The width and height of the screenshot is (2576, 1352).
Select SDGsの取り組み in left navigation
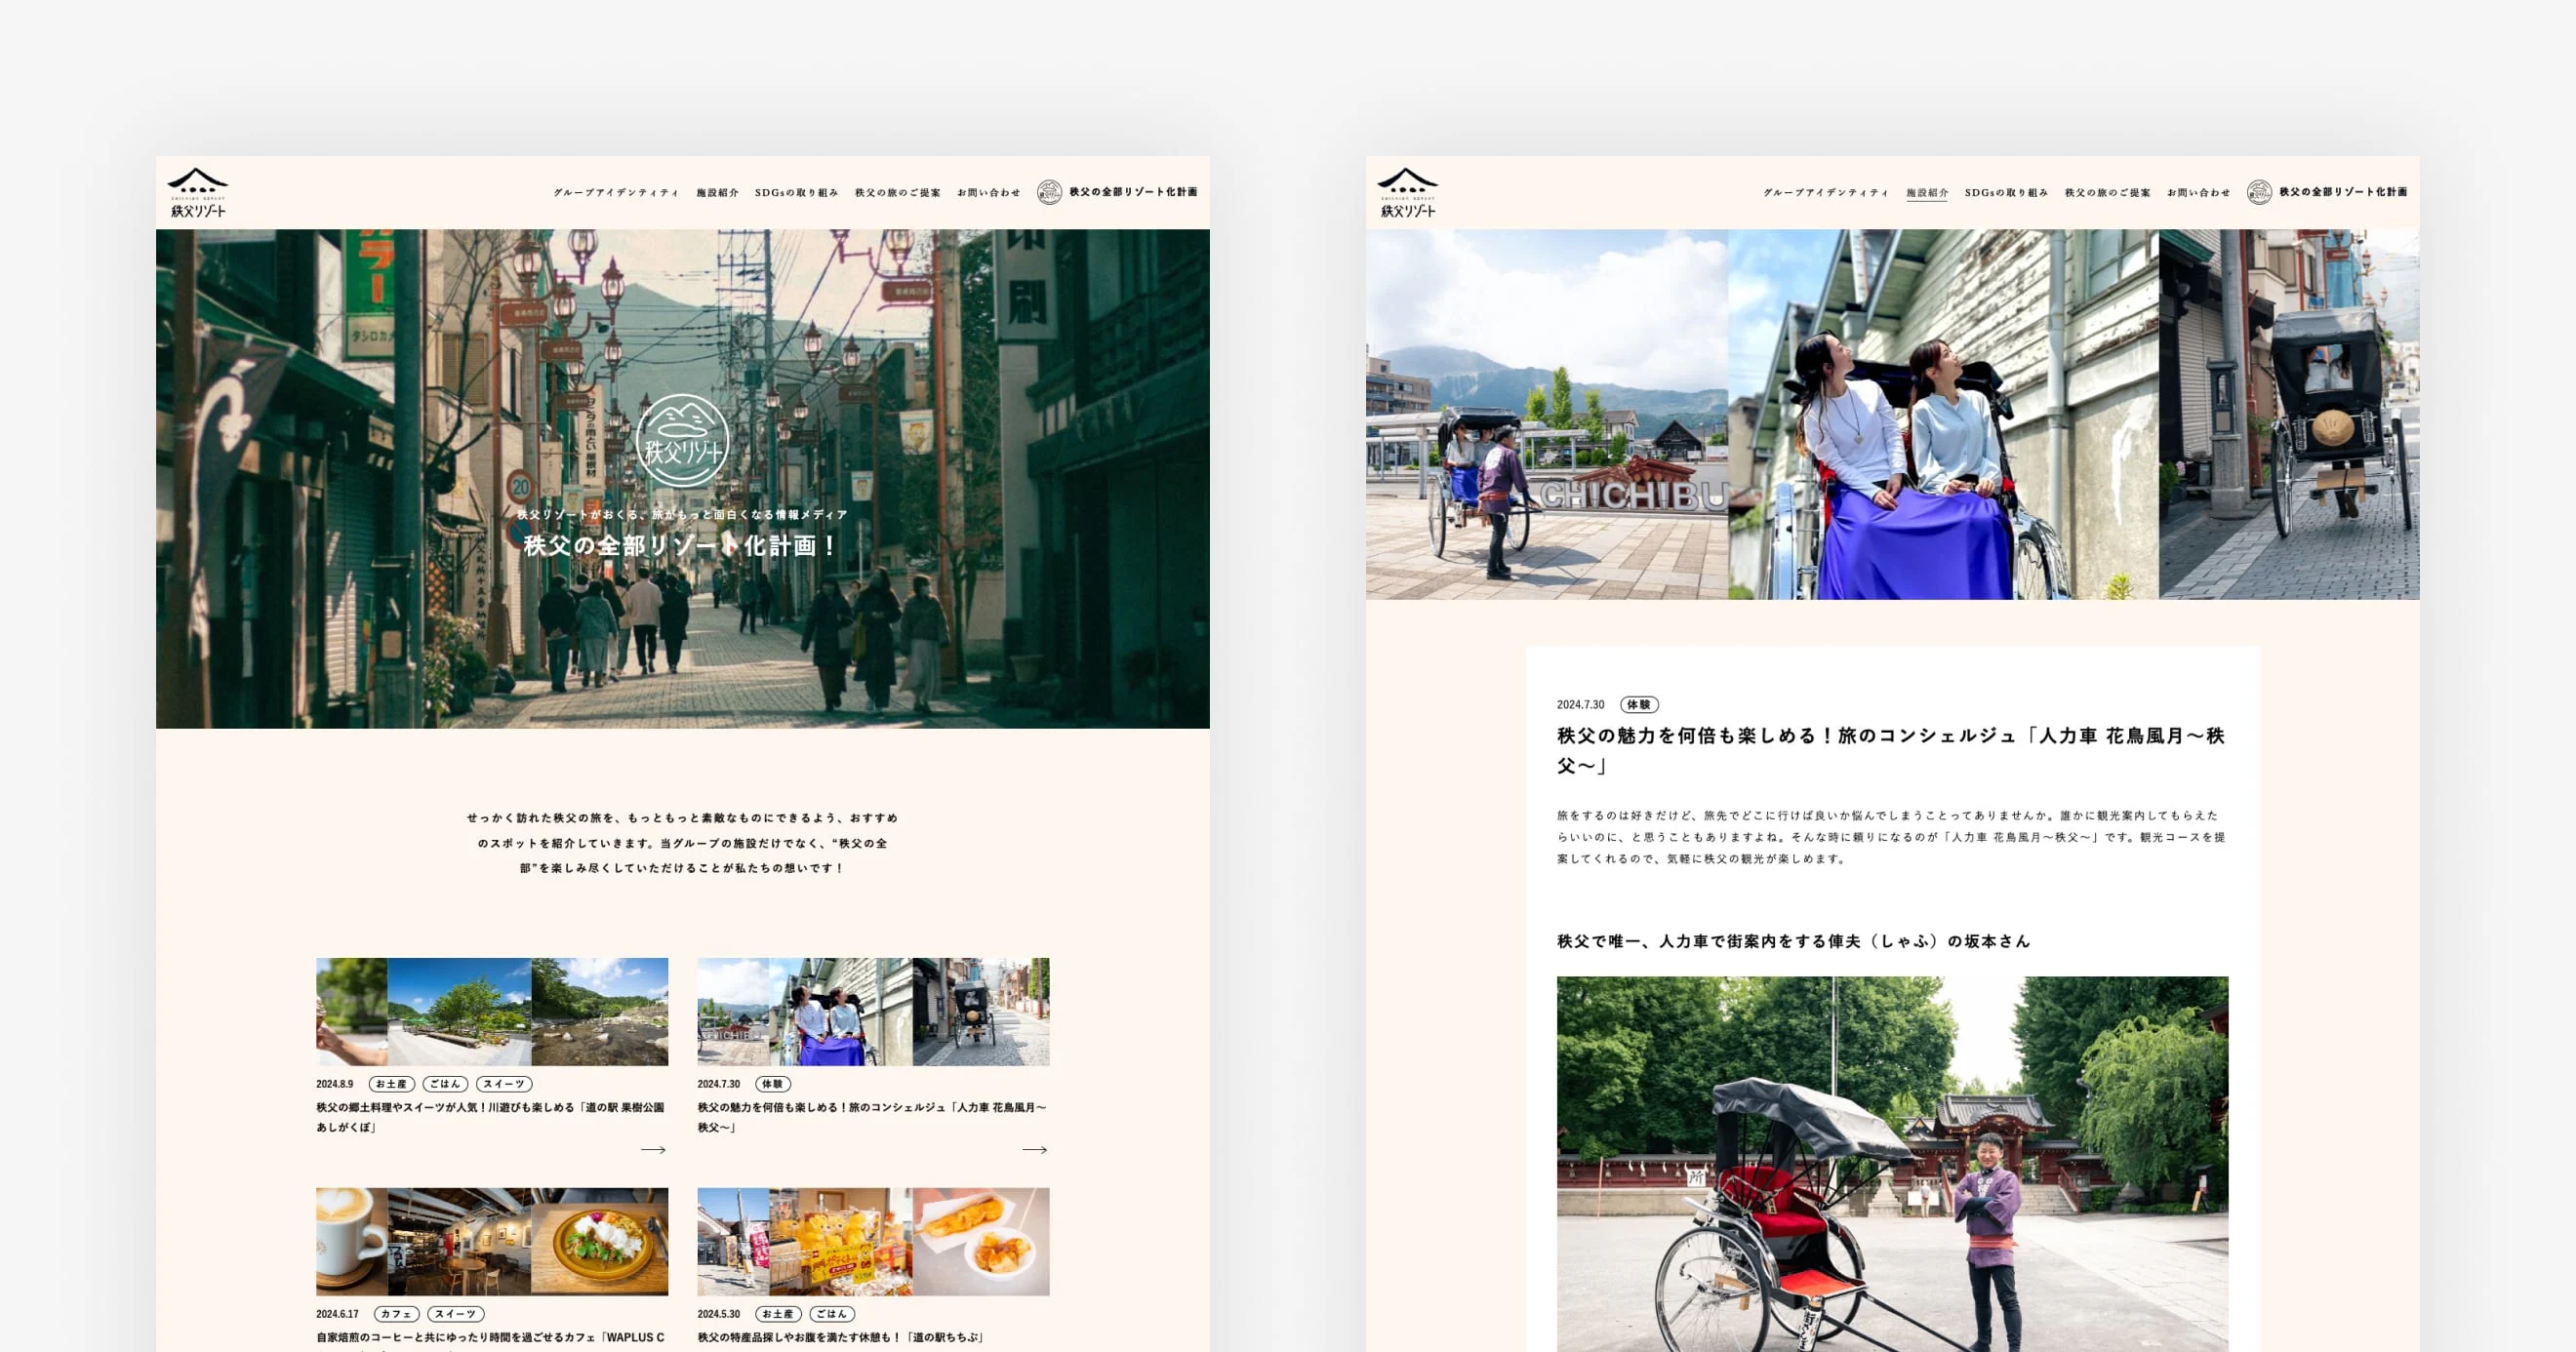(796, 192)
